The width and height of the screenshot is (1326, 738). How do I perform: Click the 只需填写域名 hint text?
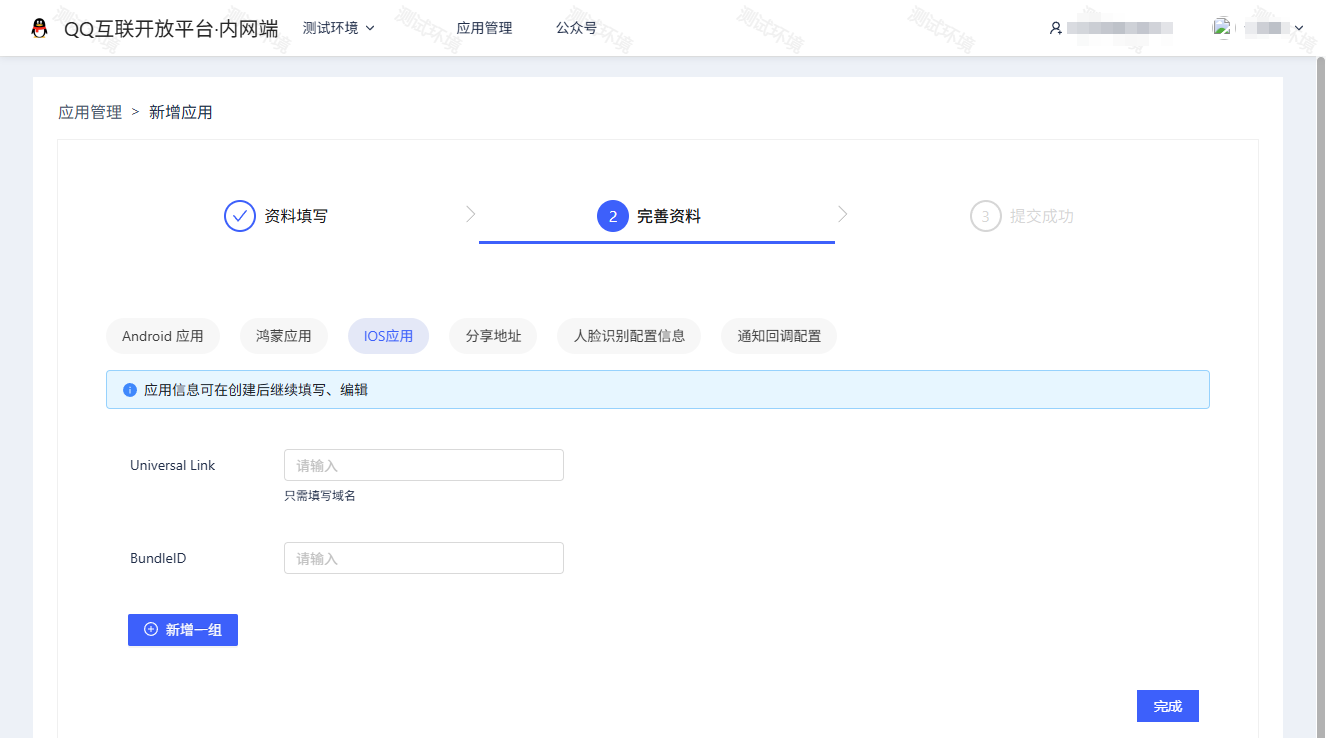pyautogui.click(x=320, y=496)
